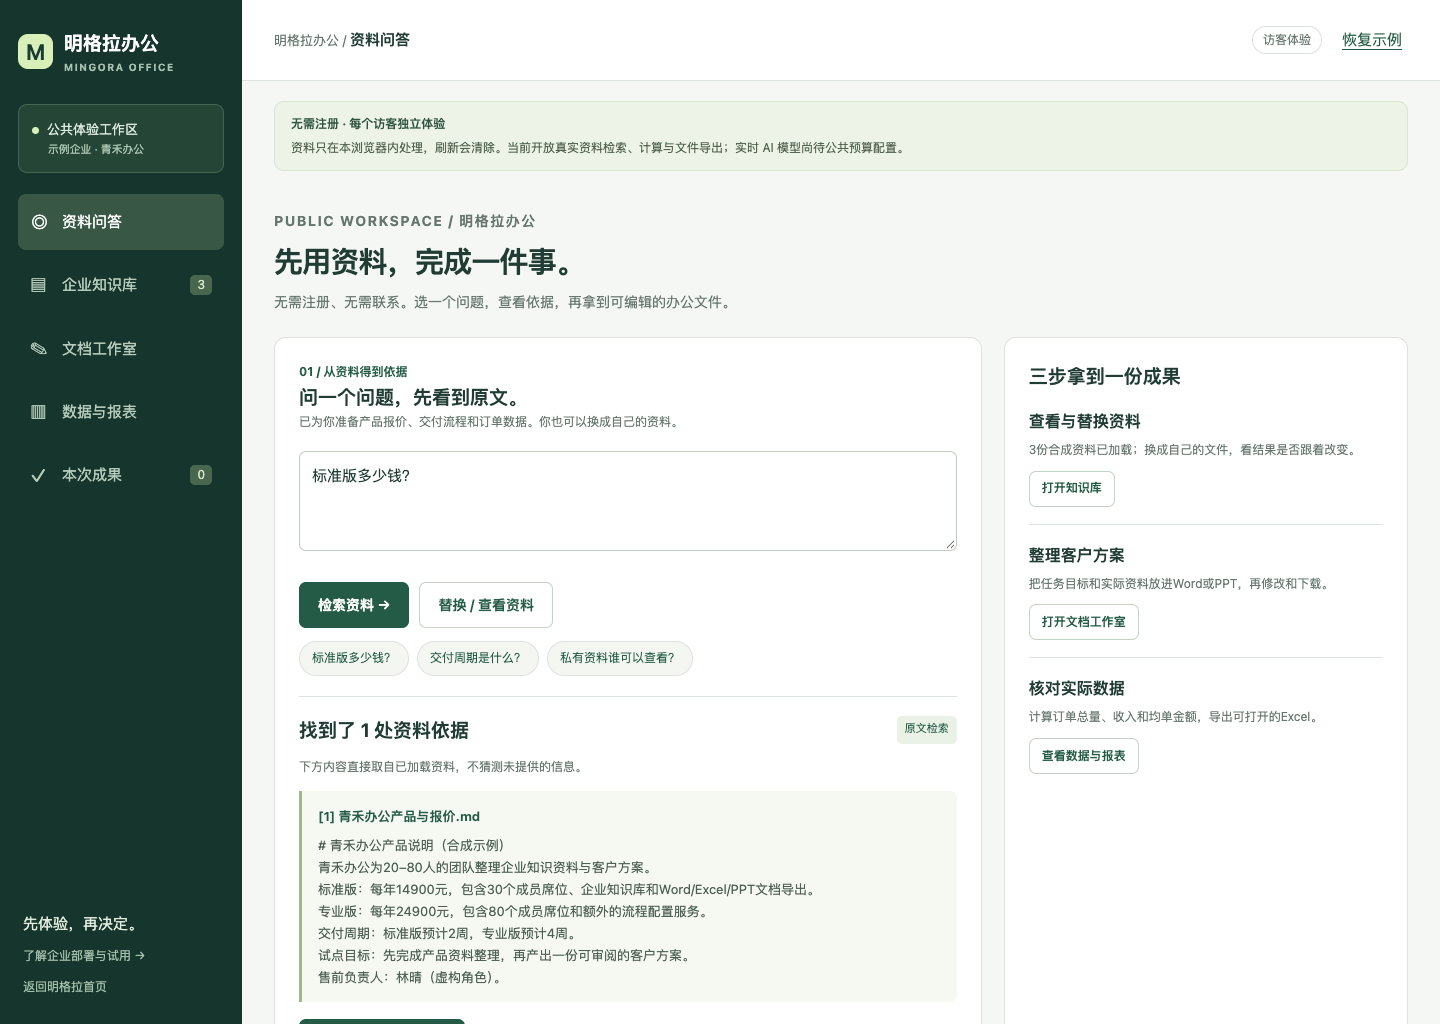Viewport: 1440px width, 1024px height.
Task: Click the 企业知识库 list icon
Action: (38, 285)
